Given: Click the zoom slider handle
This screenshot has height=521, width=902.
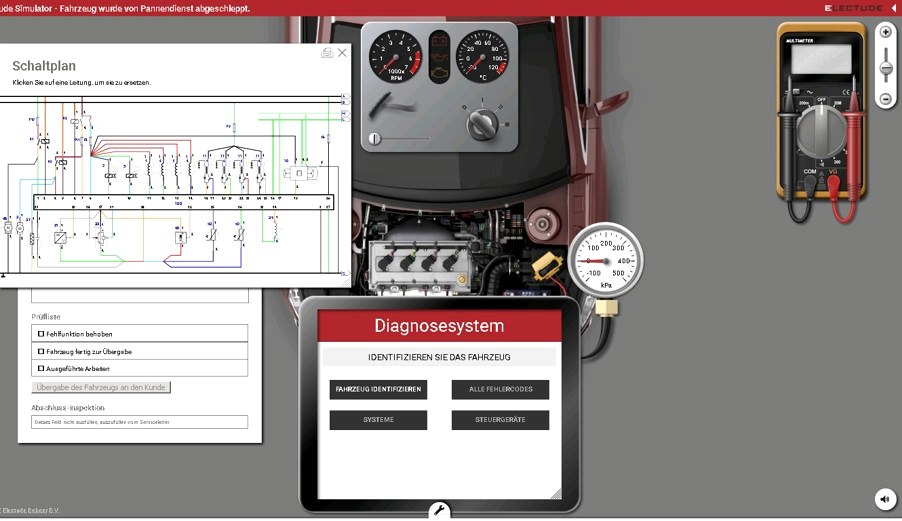Looking at the screenshot, I should tap(885, 67).
